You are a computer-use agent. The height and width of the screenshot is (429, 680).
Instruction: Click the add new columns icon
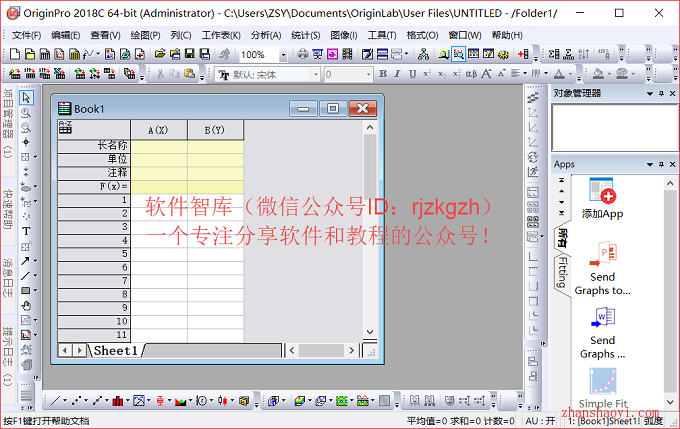[x=523, y=54]
